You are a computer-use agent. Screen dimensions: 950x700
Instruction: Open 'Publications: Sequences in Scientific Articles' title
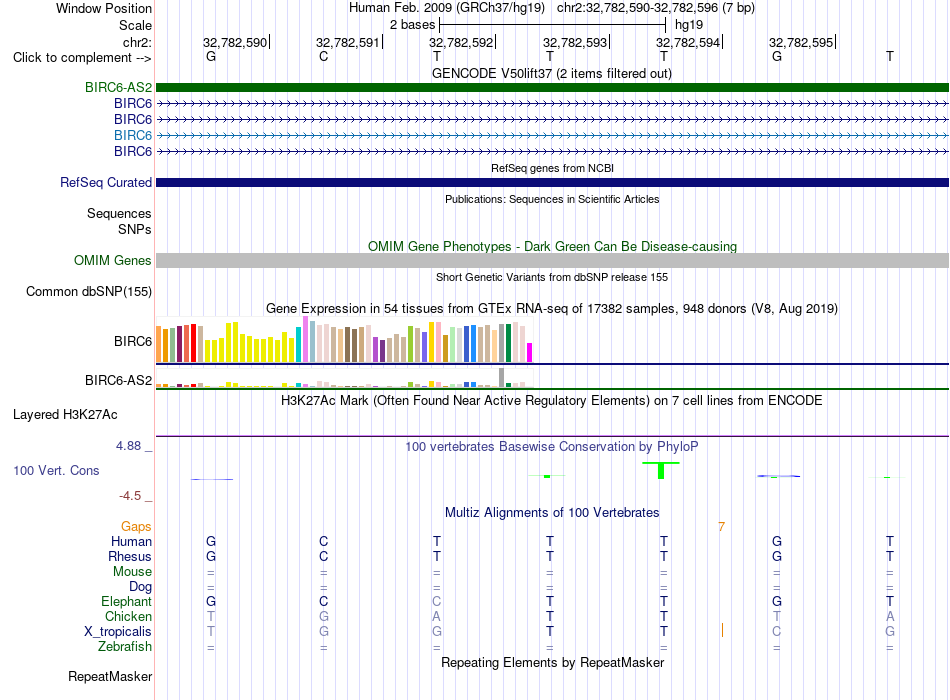552,199
